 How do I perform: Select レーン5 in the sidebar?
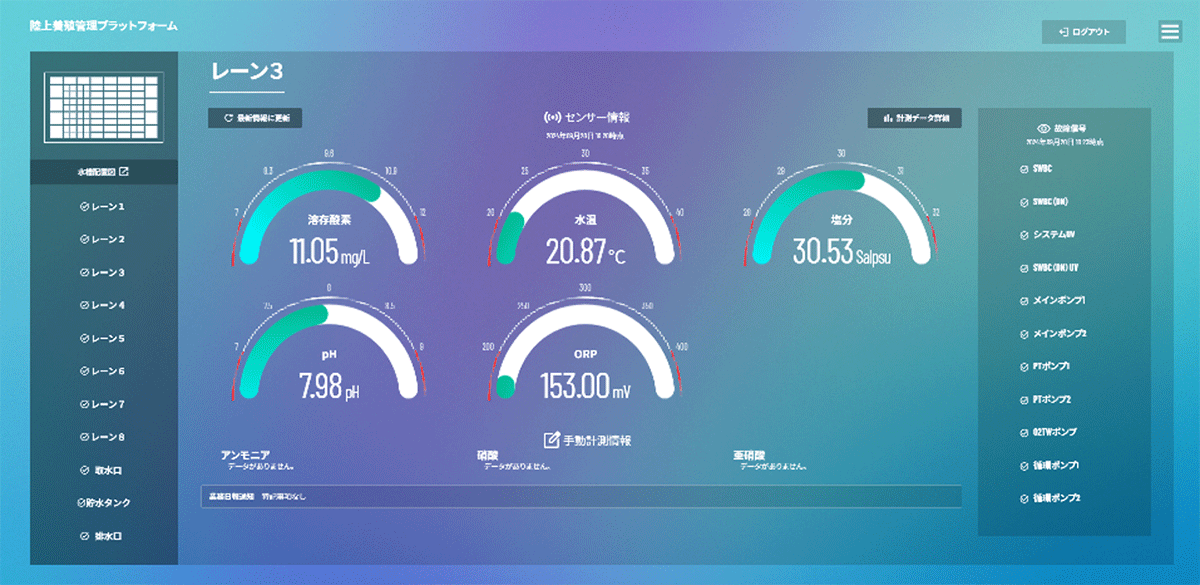click(x=104, y=338)
